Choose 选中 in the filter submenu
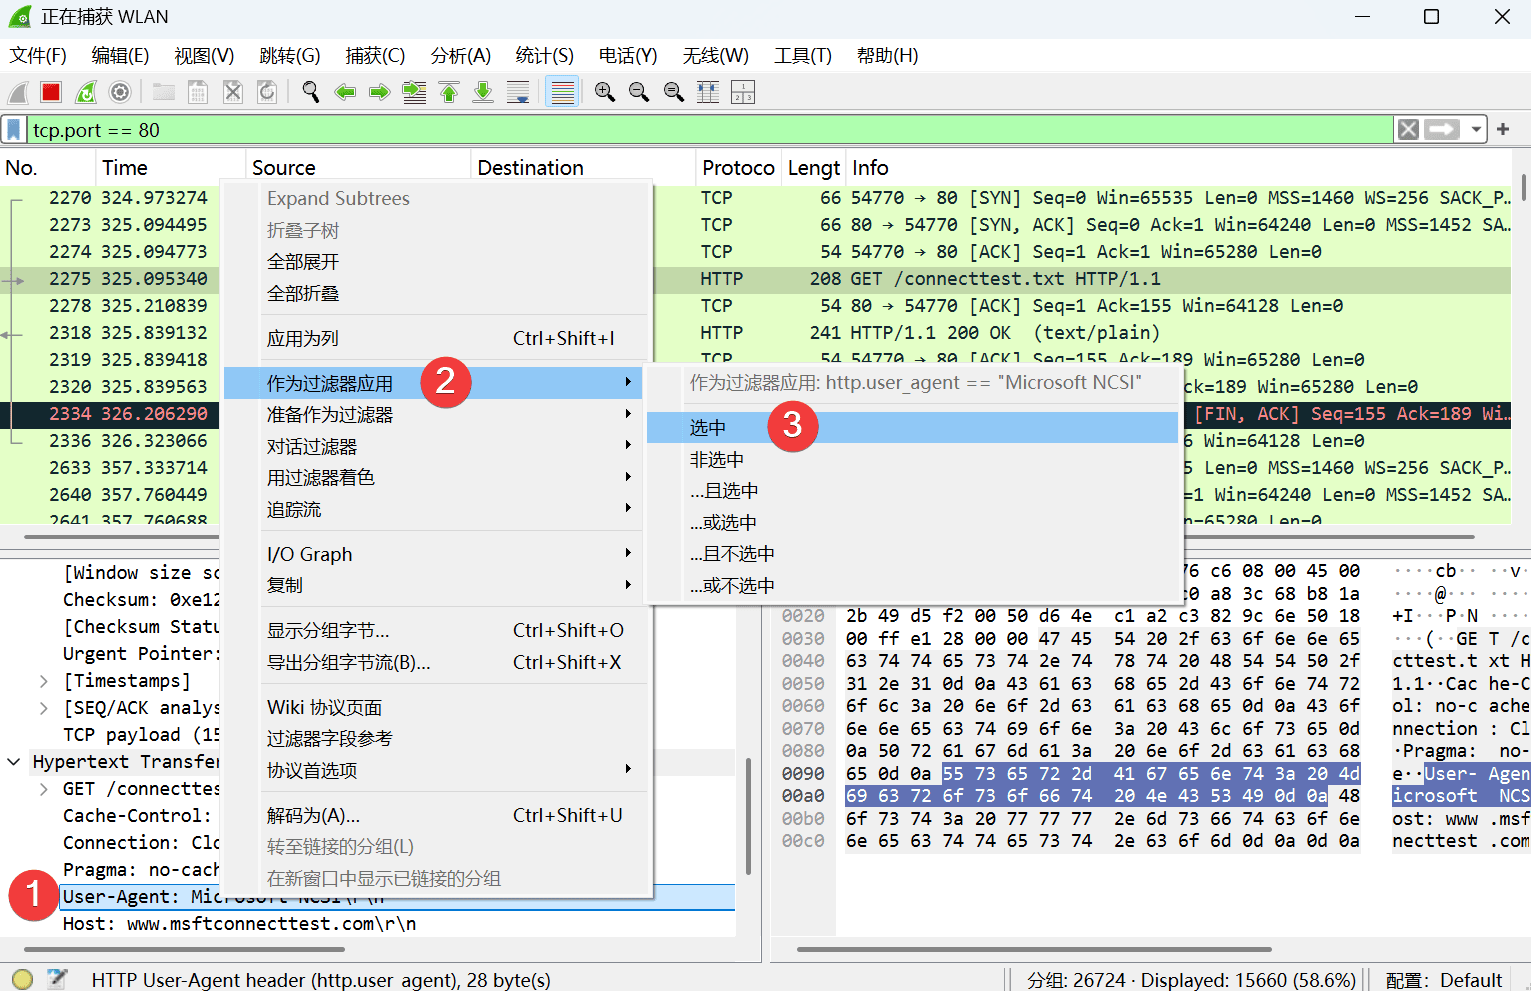 point(708,428)
